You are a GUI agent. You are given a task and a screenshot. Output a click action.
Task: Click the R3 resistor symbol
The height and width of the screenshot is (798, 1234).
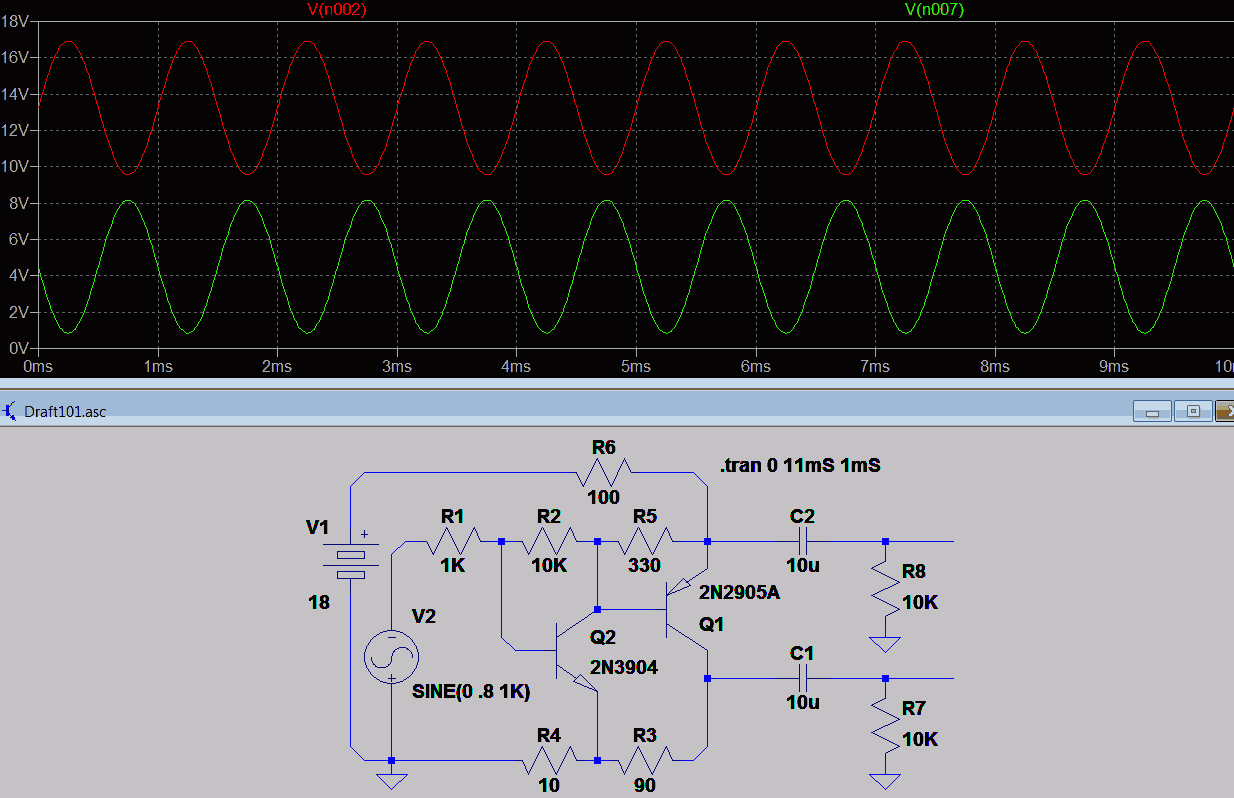pos(645,761)
